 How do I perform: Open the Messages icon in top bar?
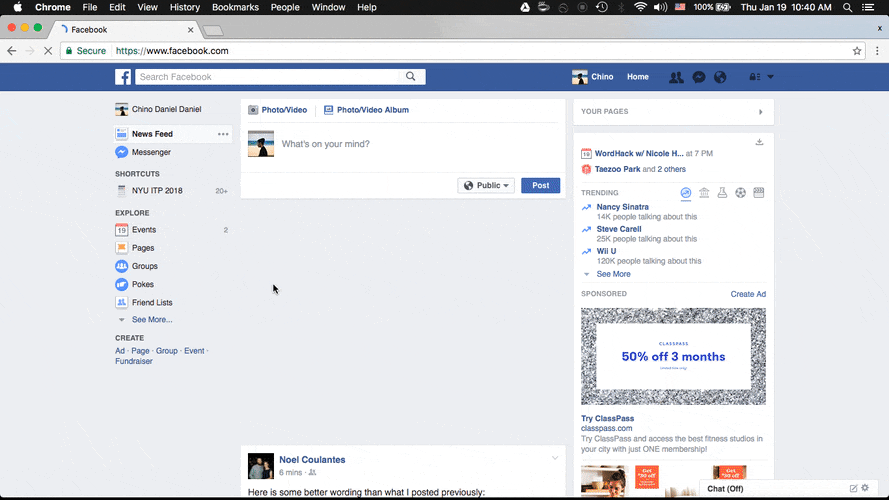click(x=698, y=77)
